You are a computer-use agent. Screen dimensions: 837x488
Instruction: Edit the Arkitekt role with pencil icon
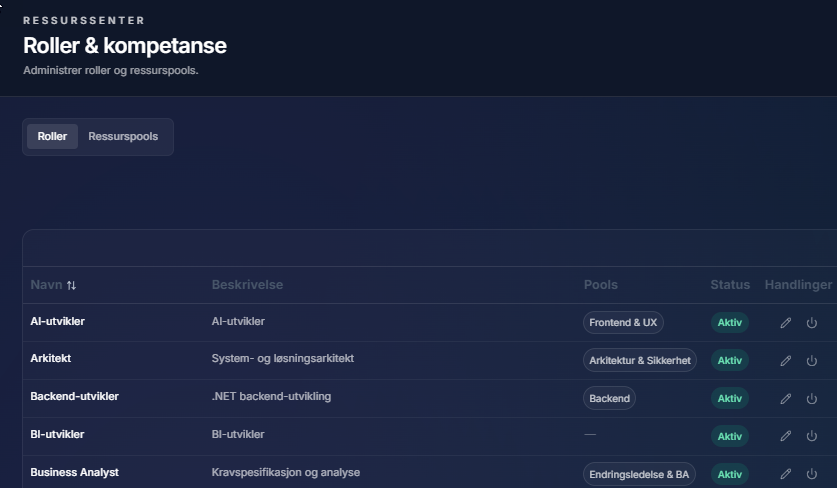pos(785,360)
